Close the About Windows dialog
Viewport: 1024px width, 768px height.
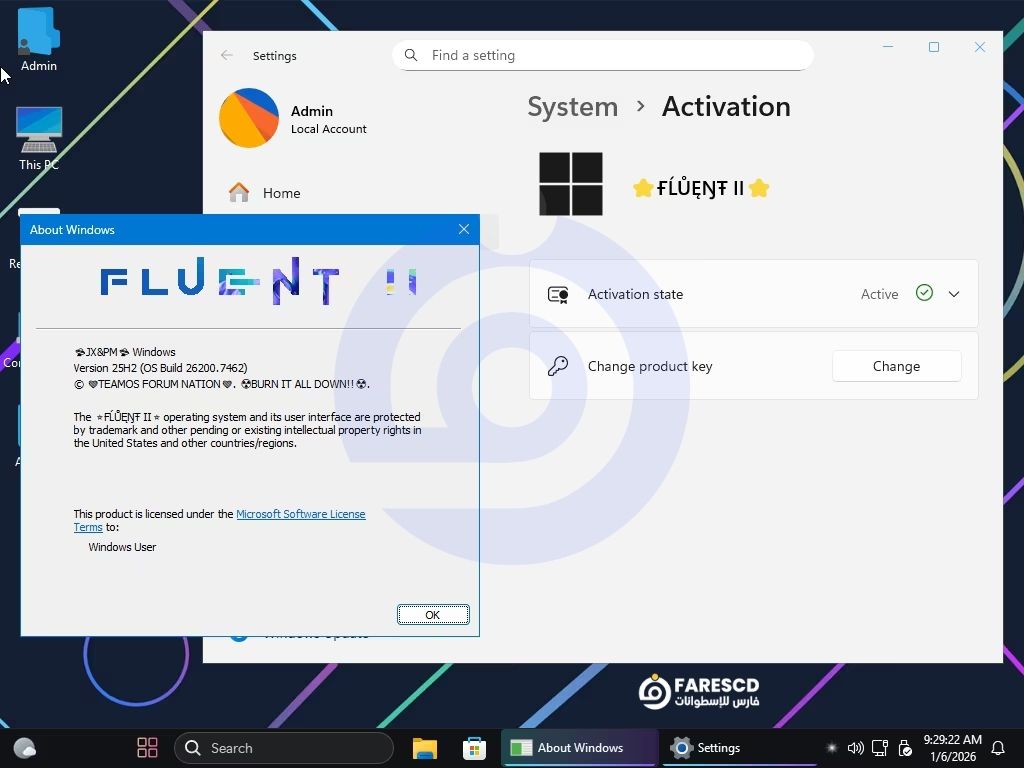[464, 229]
